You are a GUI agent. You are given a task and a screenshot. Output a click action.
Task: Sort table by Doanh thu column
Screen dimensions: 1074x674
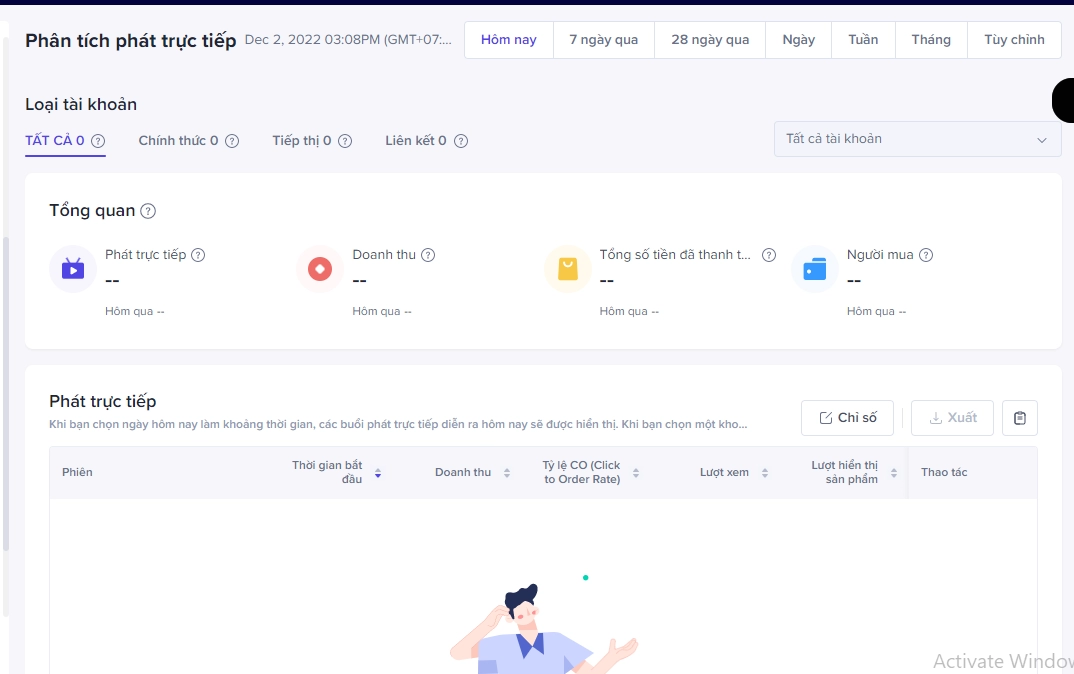click(x=507, y=473)
